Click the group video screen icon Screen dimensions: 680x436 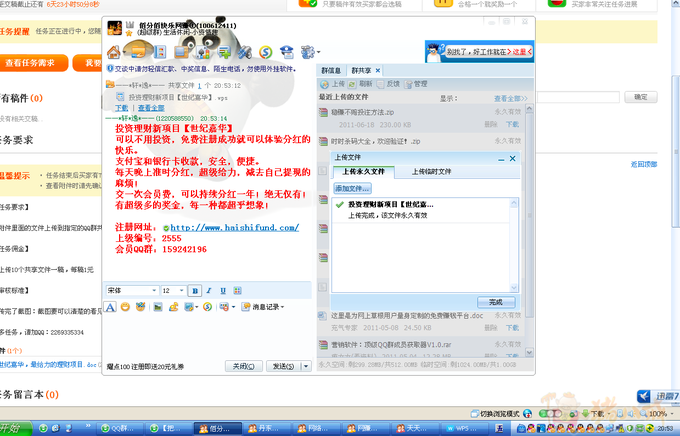pyautogui.click(x=181, y=52)
